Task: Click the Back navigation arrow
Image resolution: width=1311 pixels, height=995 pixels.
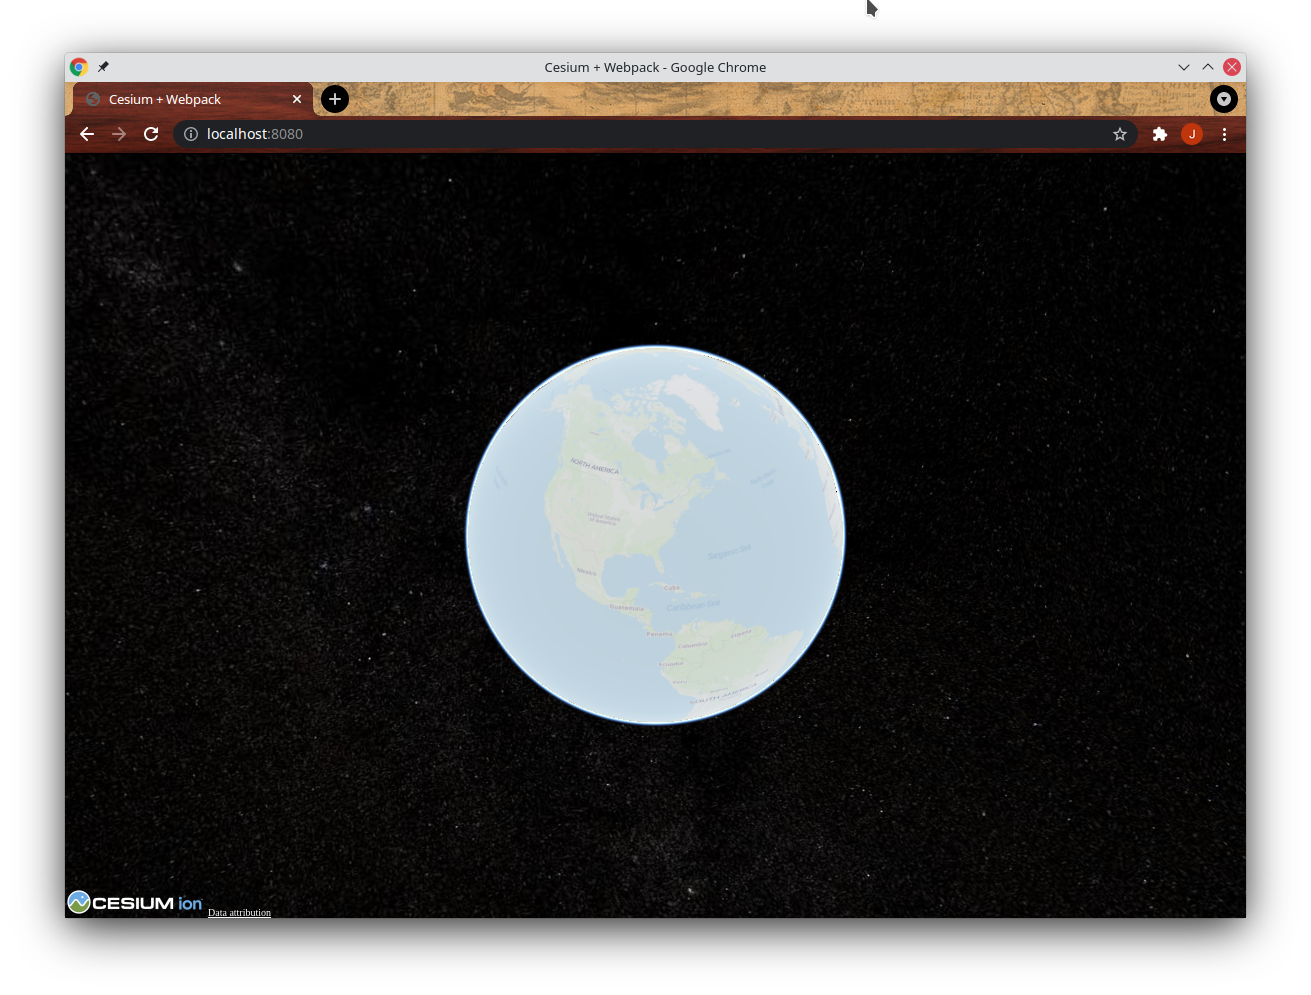Action: [87, 134]
